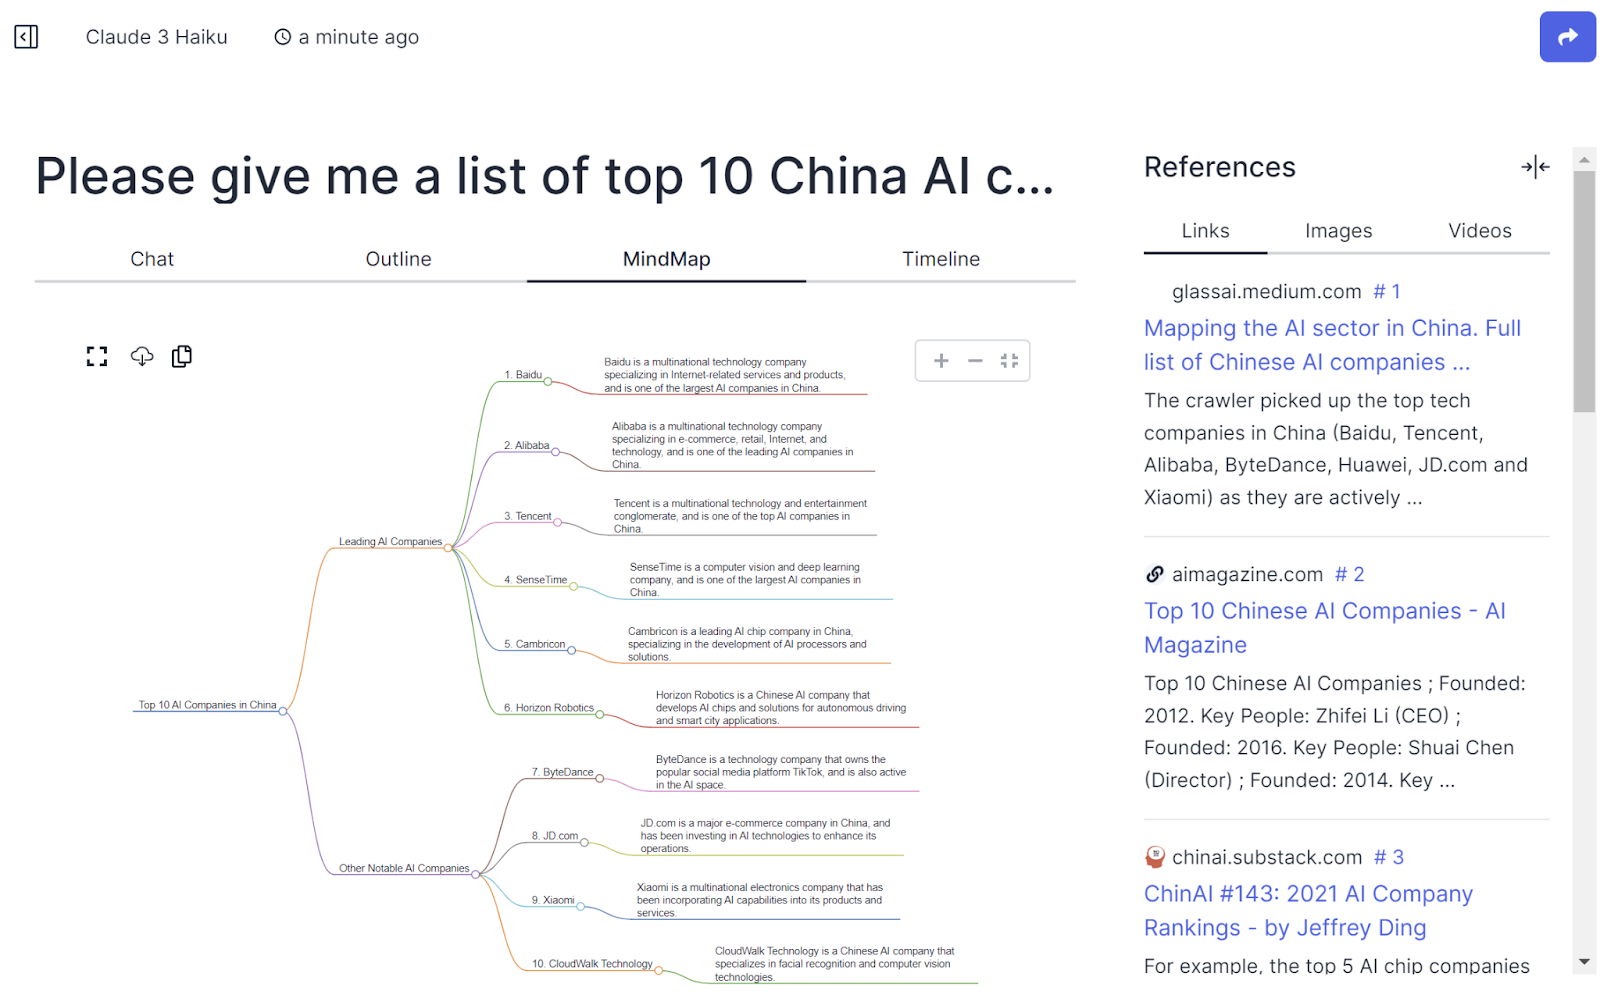Click the page title heading

tap(545, 176)
